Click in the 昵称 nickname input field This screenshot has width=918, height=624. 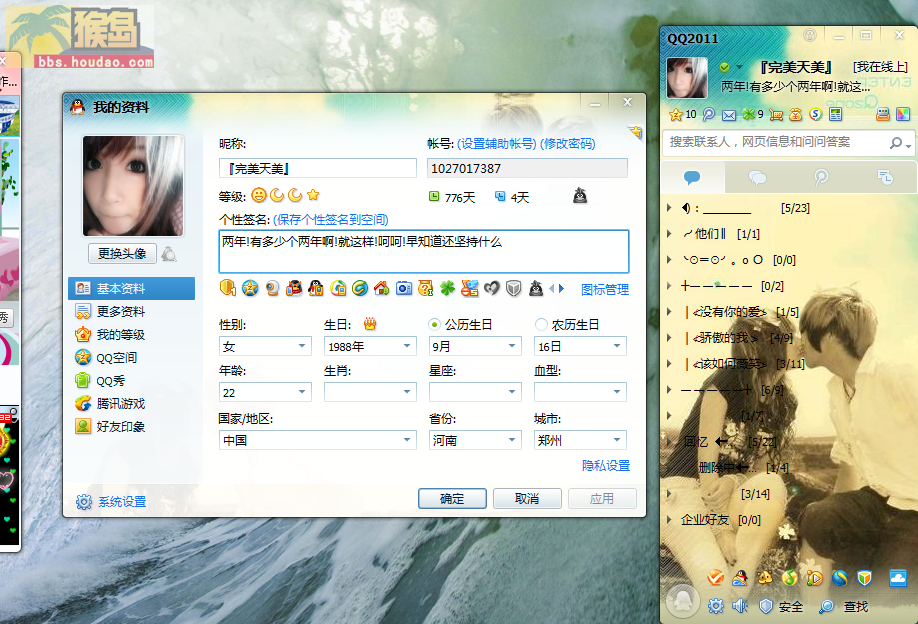point(318,169)
